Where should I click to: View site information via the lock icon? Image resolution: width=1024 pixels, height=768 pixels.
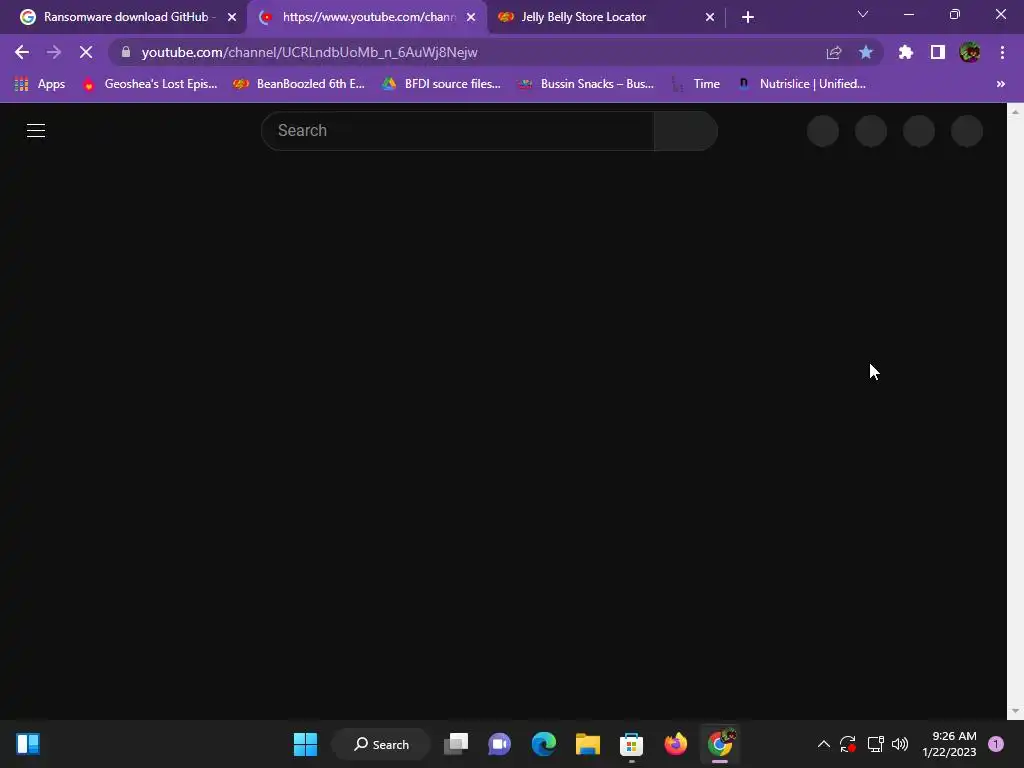pos(126,52)
